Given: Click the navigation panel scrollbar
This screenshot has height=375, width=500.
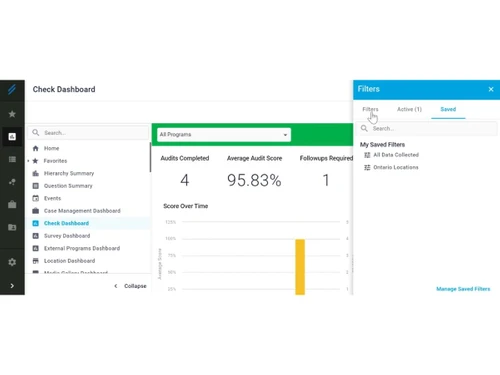Looking at the screenshot, I should point(150,157).
